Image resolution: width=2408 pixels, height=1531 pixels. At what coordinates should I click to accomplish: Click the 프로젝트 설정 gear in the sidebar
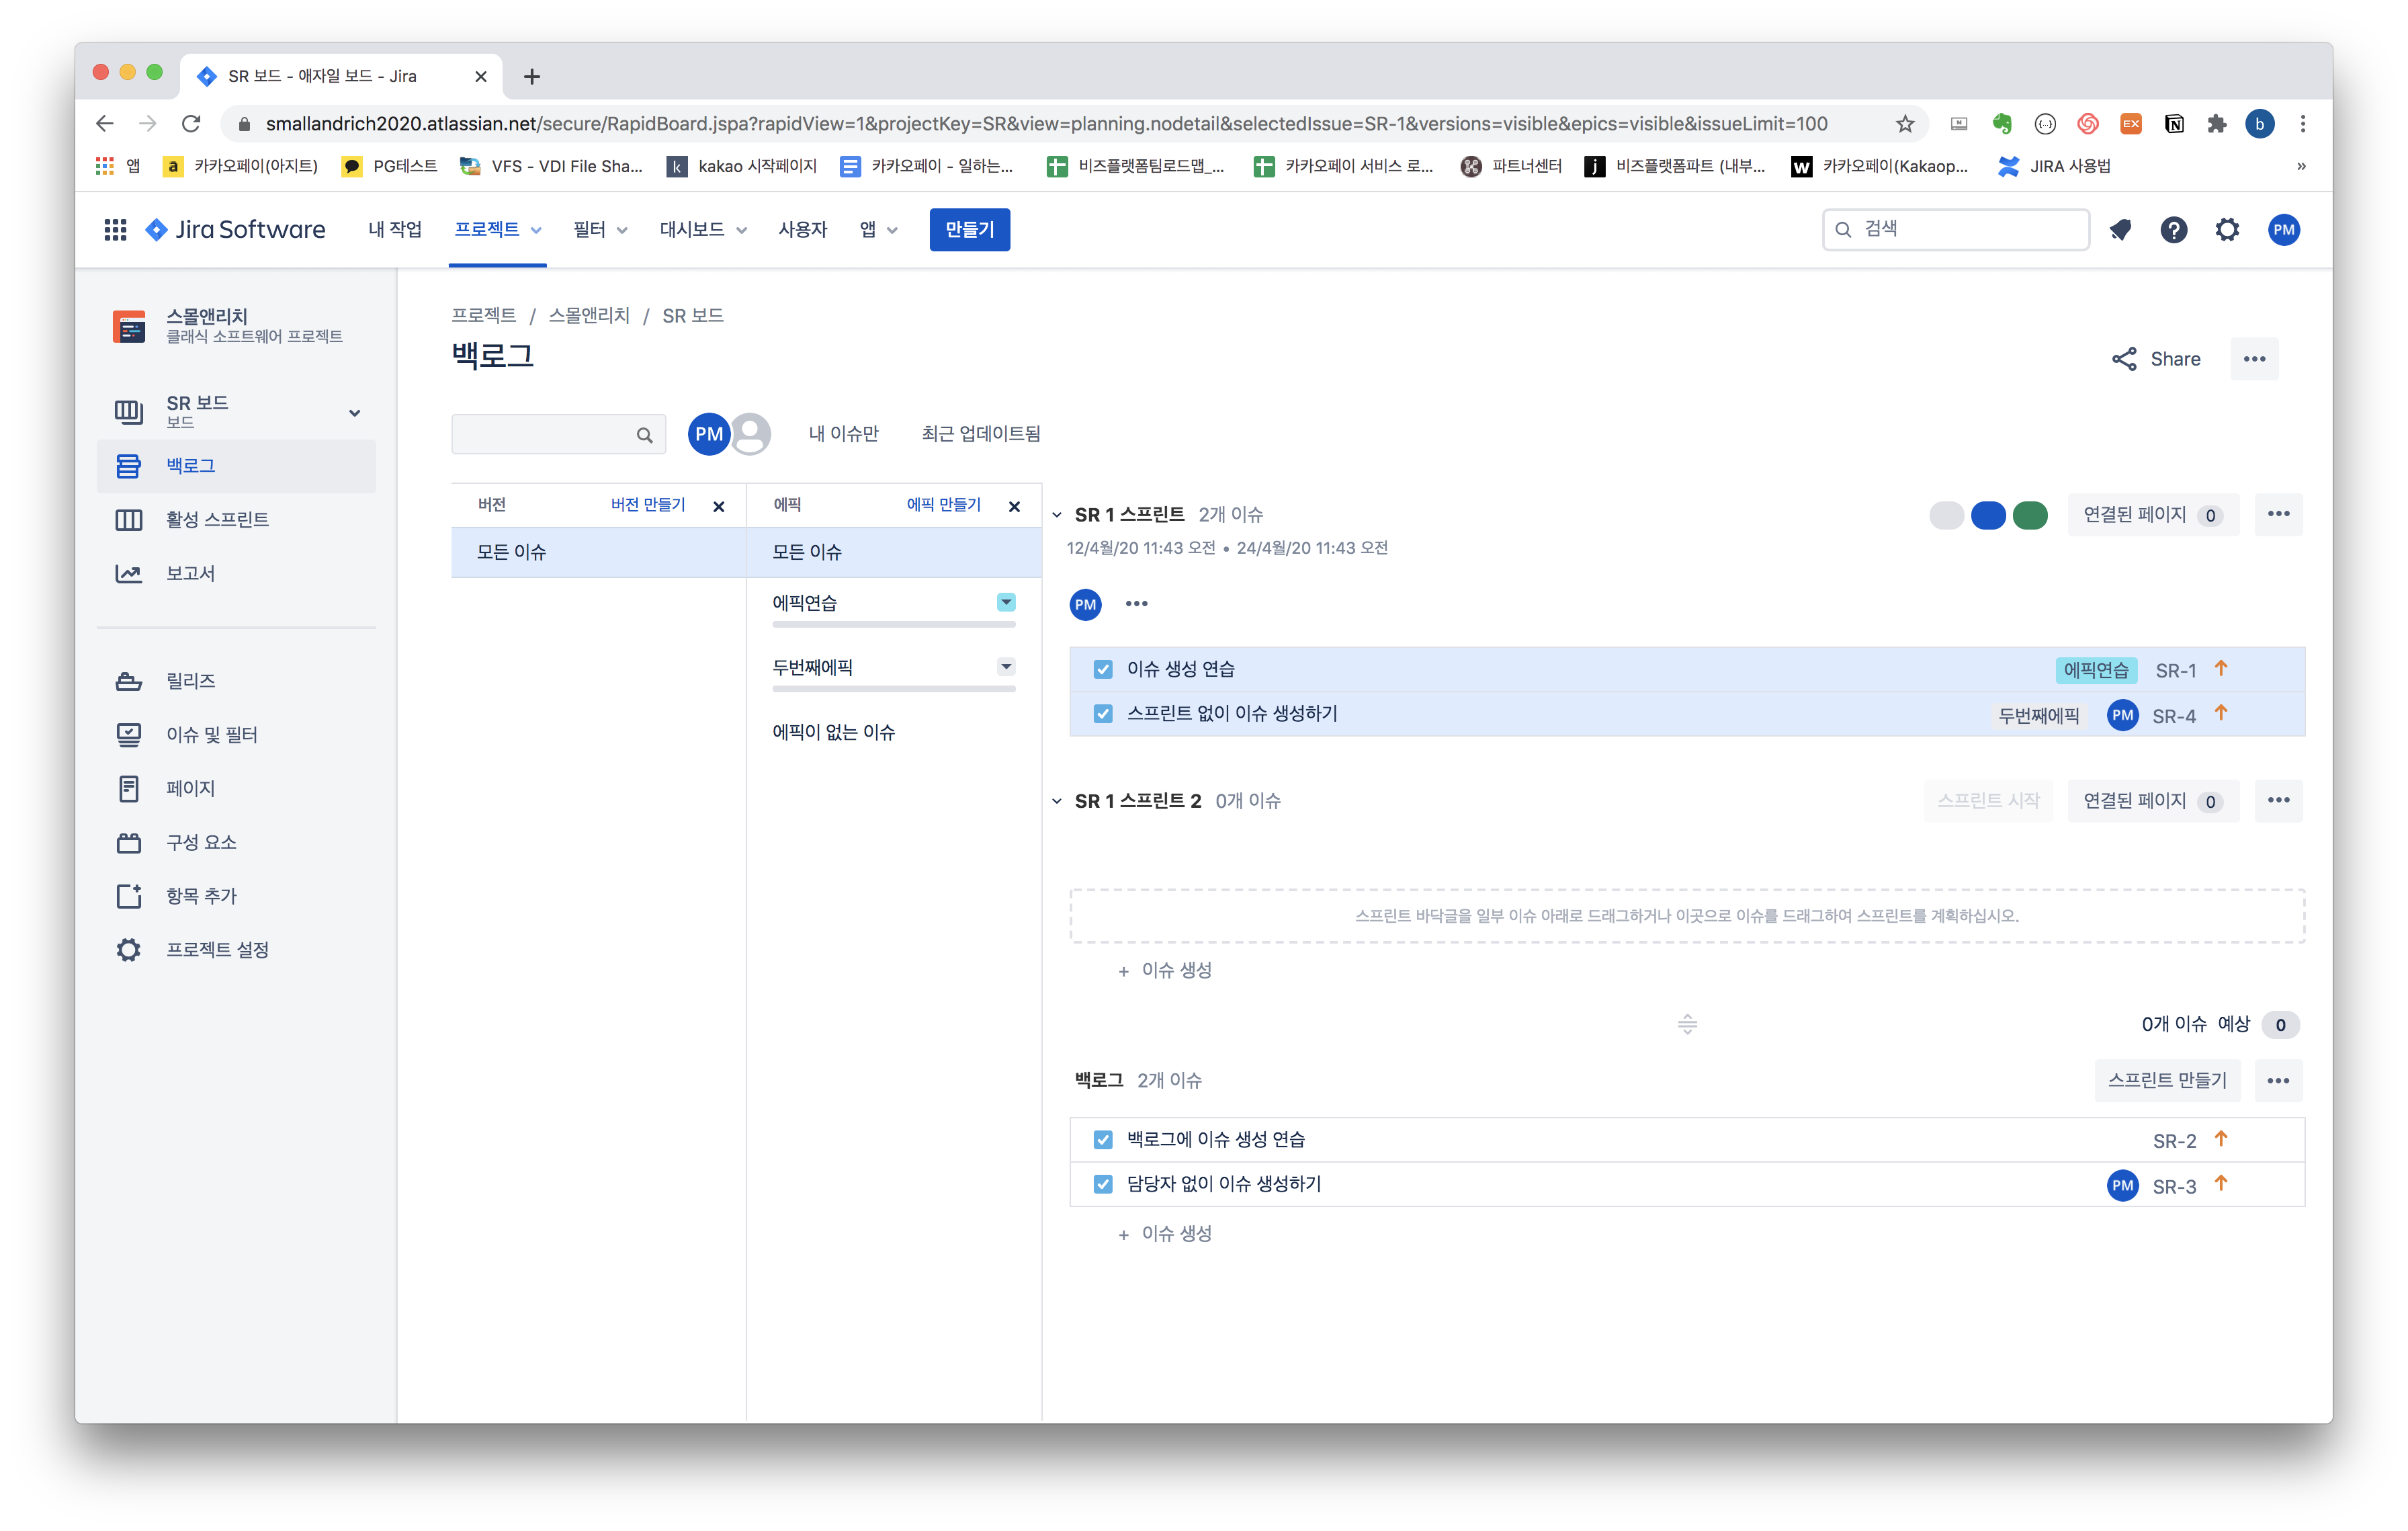[x=128, y=949]
